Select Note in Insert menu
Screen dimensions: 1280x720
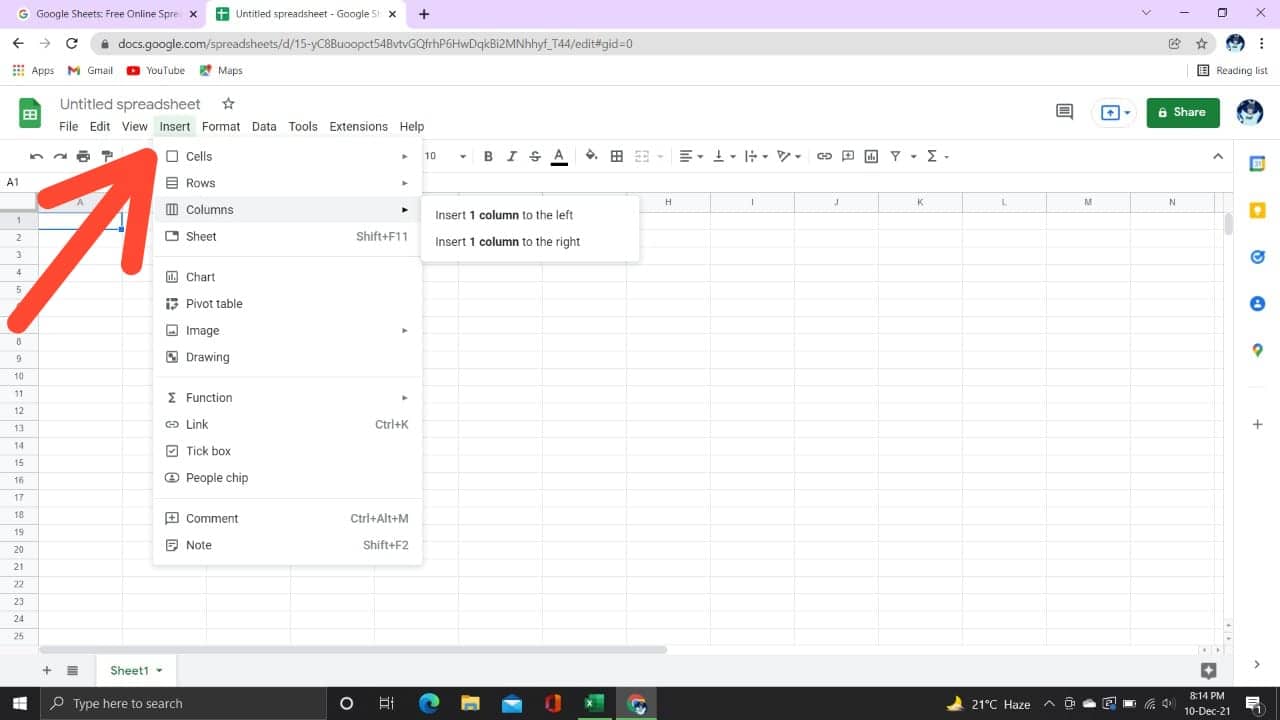(x=288, y=545)
